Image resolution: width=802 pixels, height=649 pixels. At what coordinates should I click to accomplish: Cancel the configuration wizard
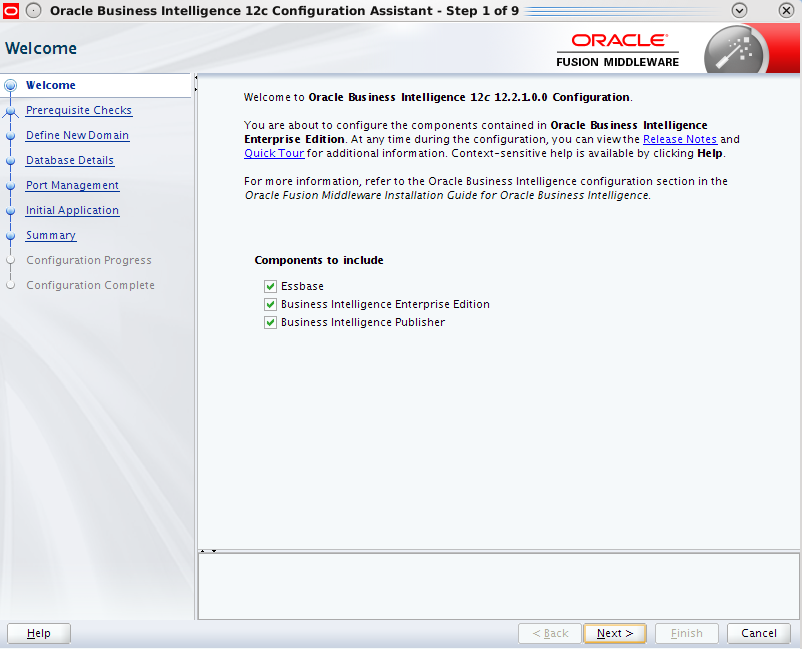point(759,634)
